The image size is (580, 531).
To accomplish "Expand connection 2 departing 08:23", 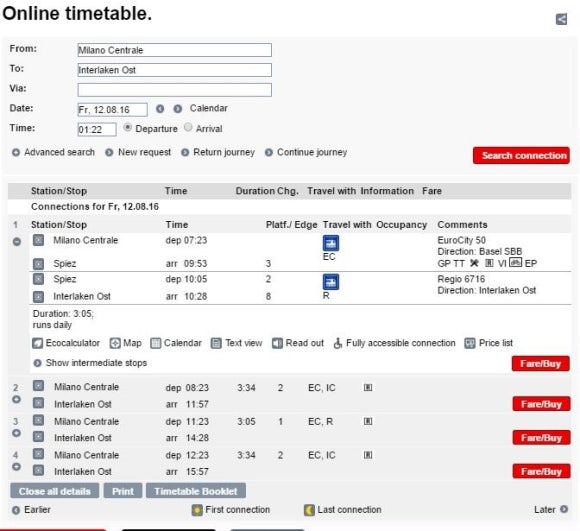I will pyautogui.click(x=16, y=399).
